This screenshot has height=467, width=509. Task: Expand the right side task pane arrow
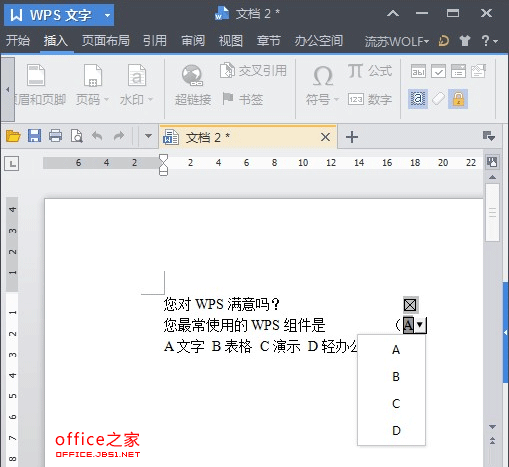pos(506,333)
